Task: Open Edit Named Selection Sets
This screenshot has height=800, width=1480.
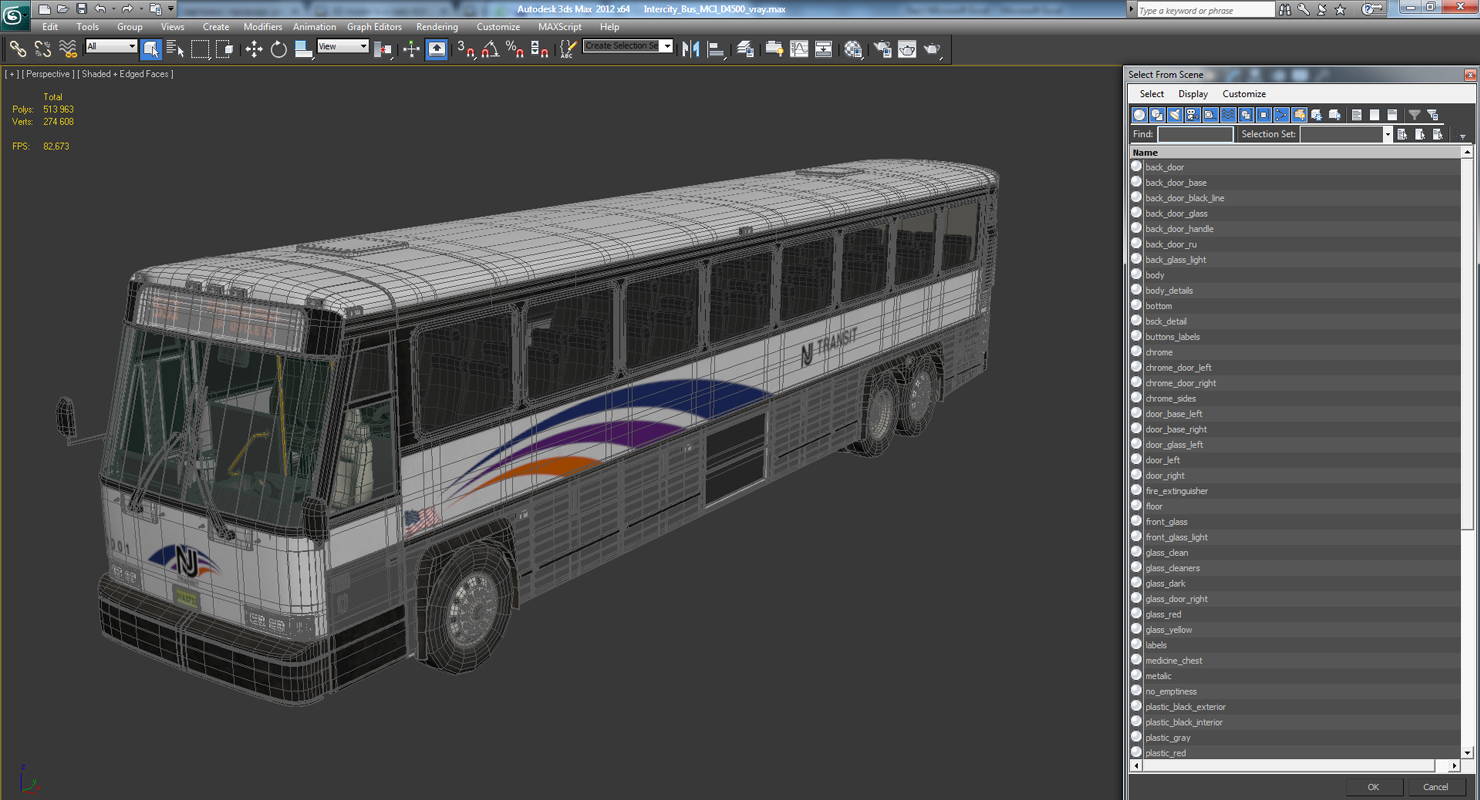Action: (x=568, y=49)
